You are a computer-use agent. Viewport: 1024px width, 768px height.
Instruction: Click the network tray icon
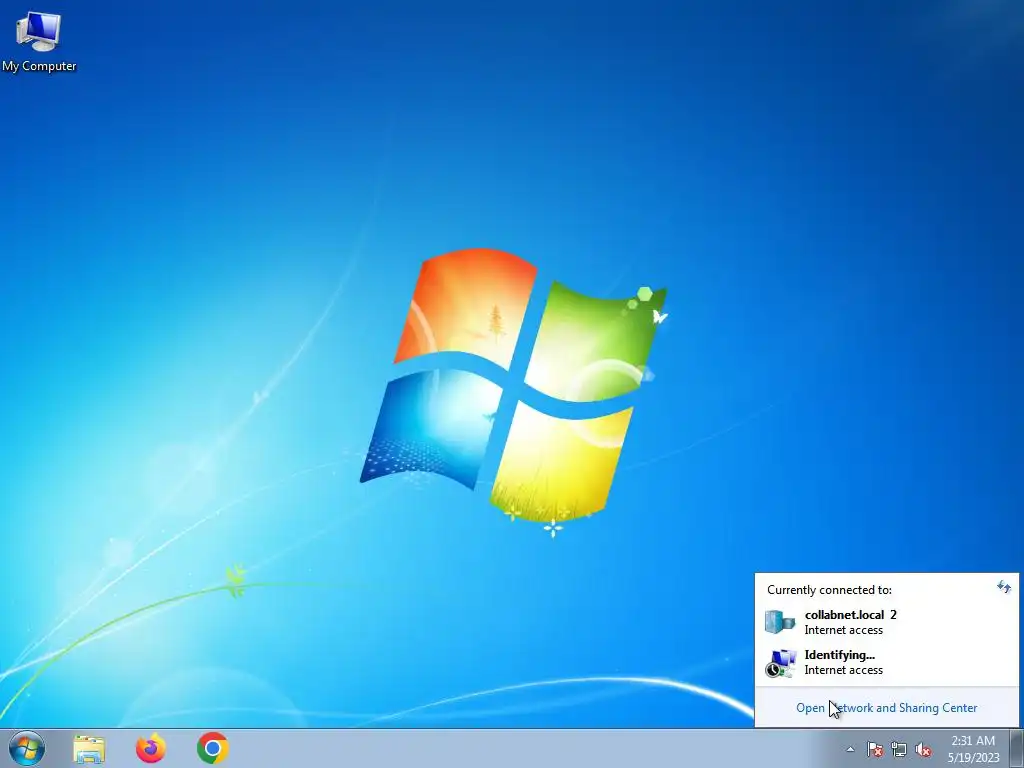click(899, 749)
